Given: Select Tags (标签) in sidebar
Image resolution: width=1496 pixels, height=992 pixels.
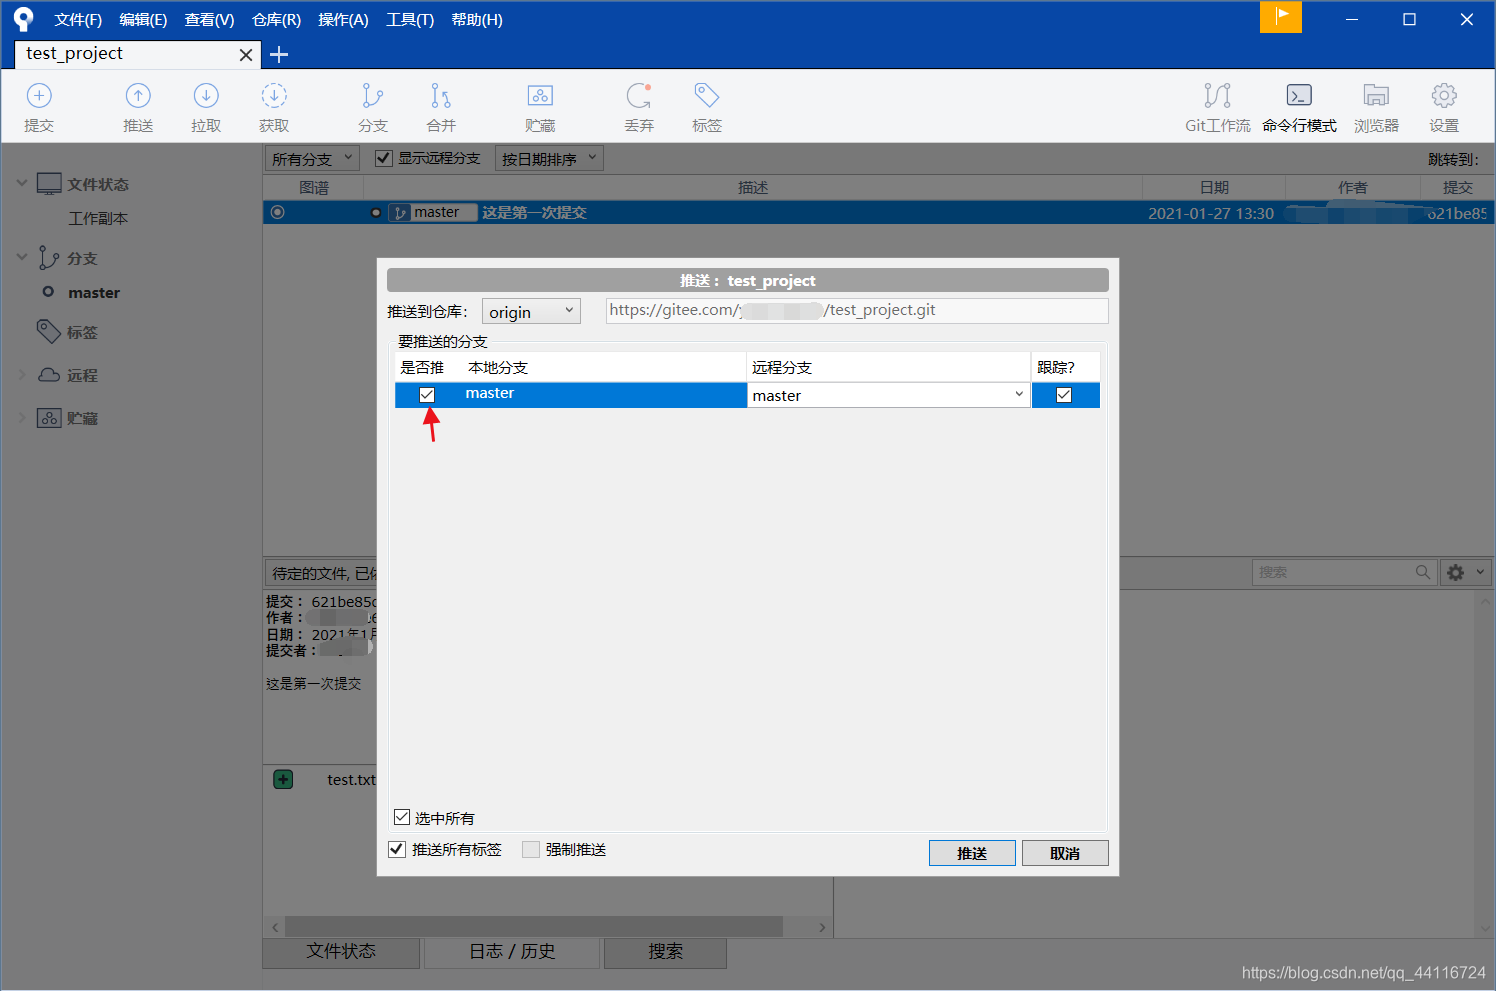Looking at the screenshot, I should coord(82,332).
